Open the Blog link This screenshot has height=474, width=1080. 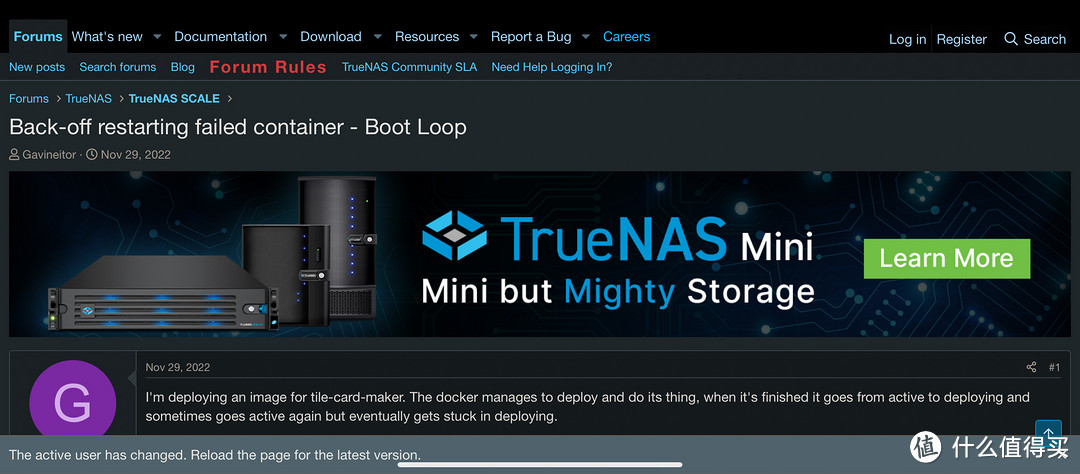(x=183, y=67)
